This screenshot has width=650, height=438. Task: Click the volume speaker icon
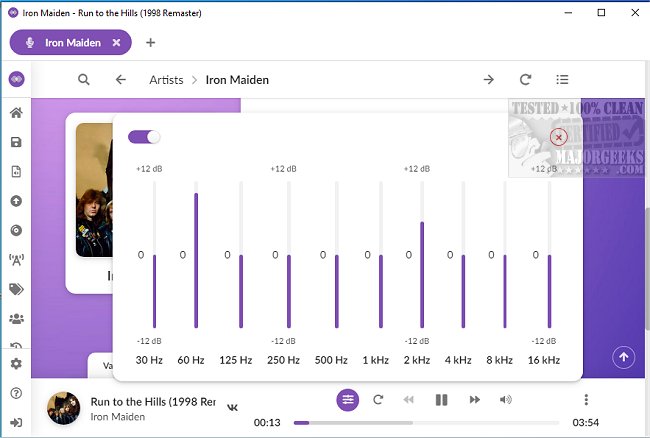(x=506, y=400)
